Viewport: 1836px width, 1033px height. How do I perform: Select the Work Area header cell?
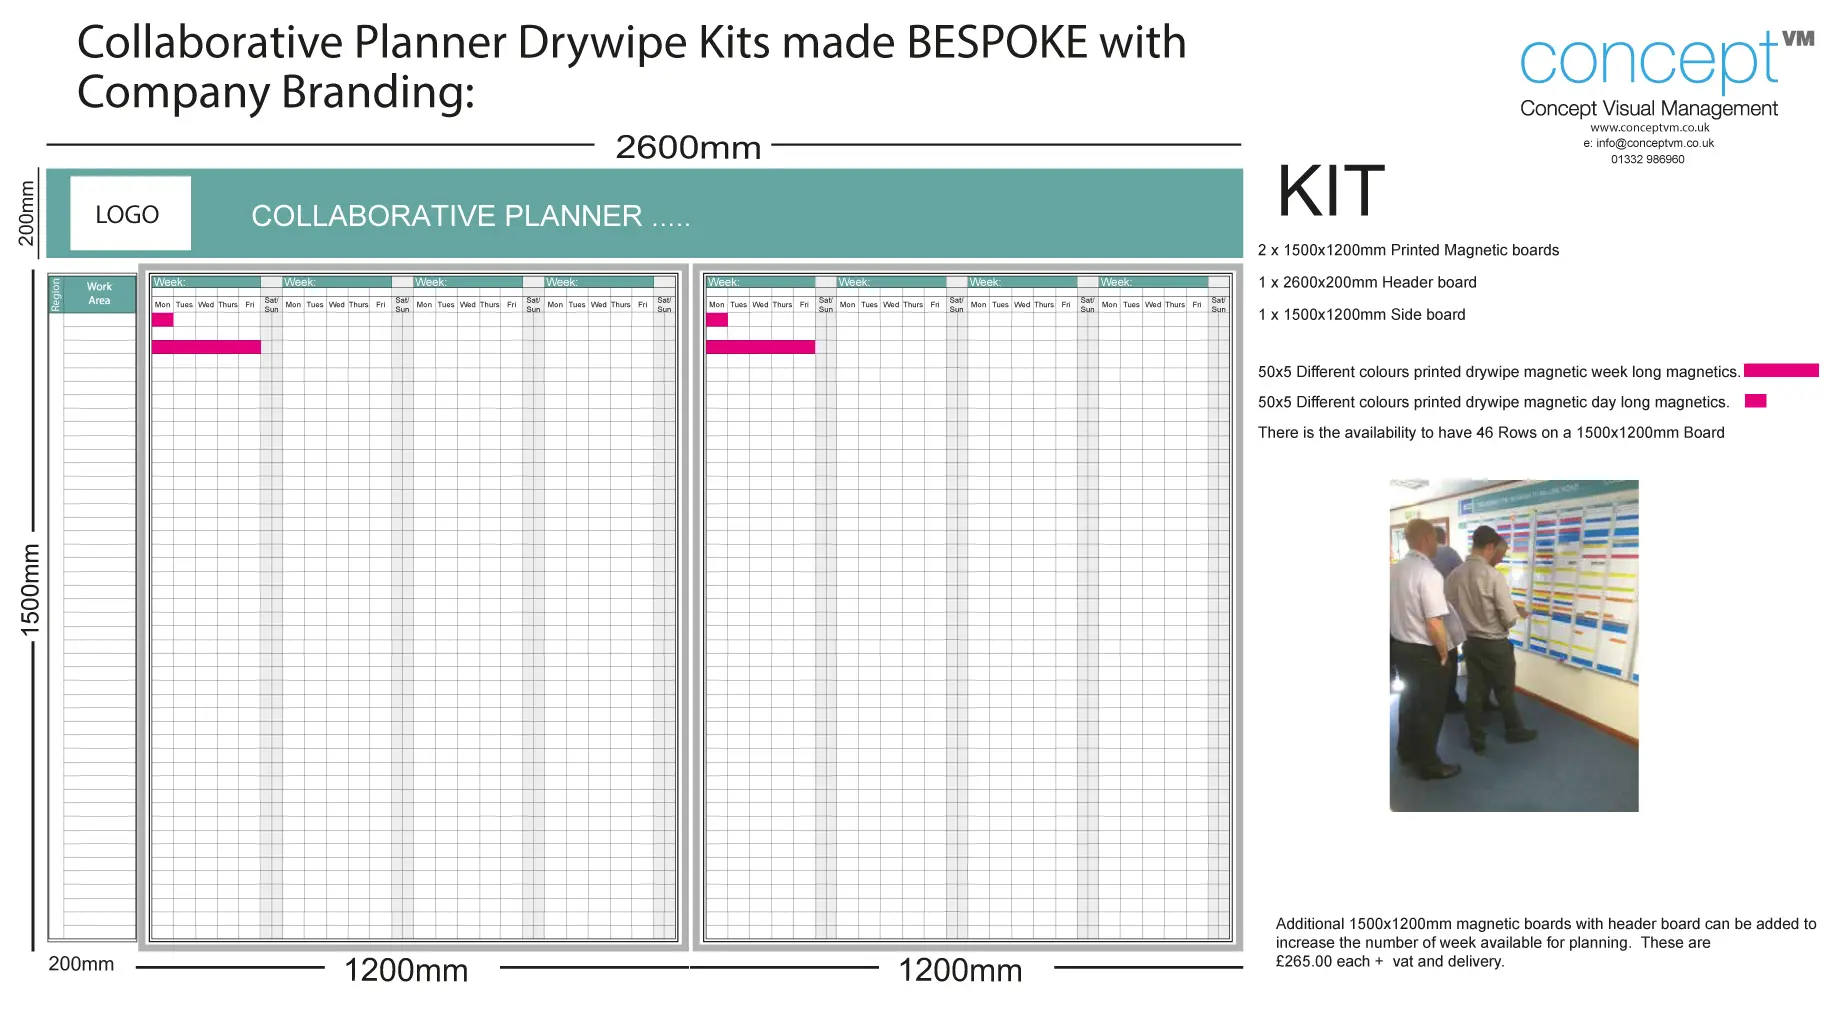click(99, 294)
